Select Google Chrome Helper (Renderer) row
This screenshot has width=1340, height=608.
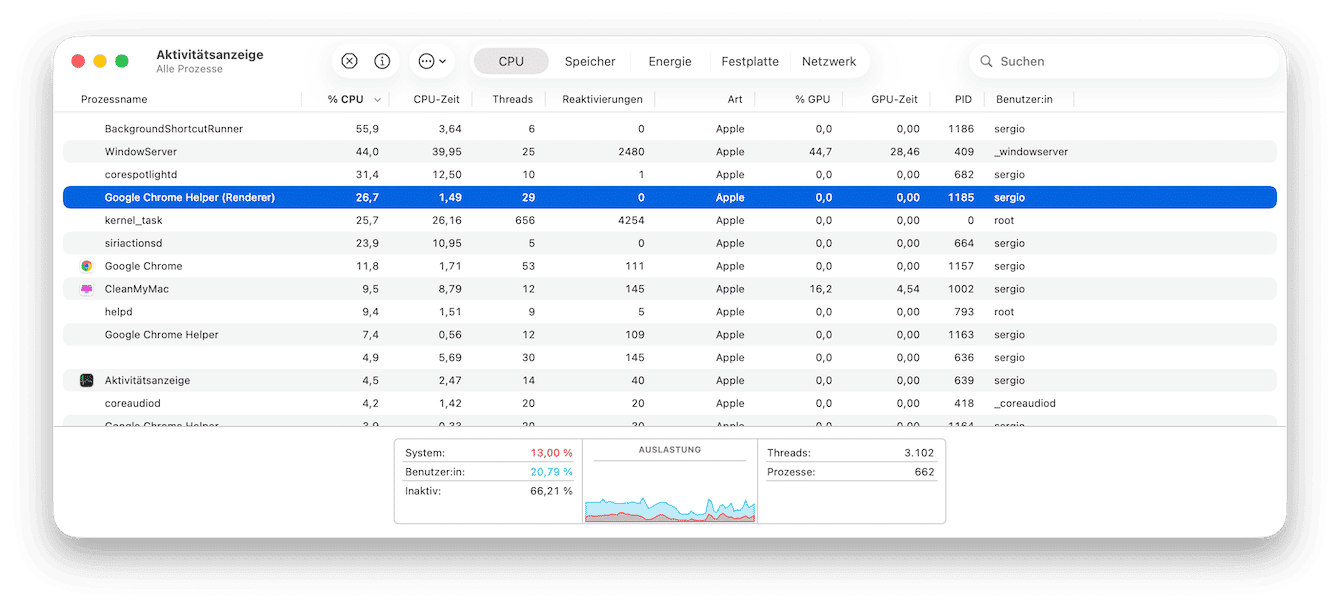coord(670,198)
